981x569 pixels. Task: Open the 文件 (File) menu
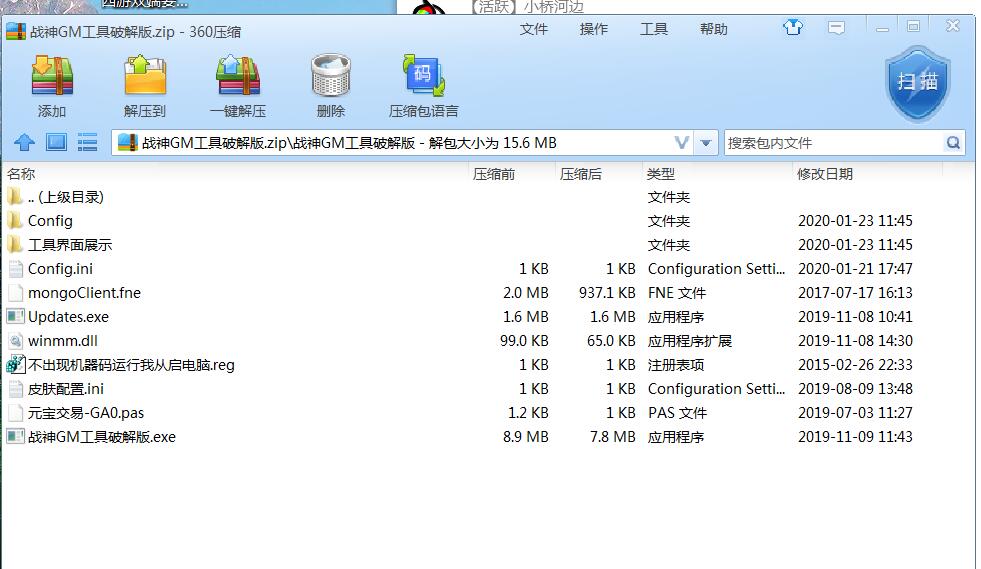tap(534, 29)
